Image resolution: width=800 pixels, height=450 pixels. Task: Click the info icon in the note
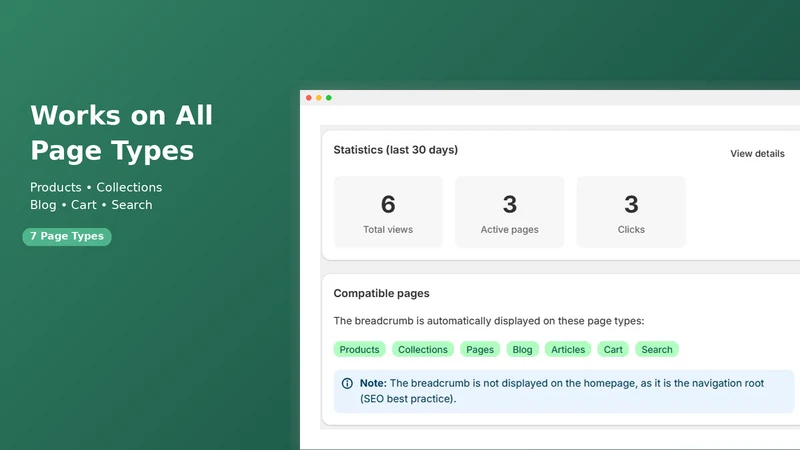[x=347, y=383]
